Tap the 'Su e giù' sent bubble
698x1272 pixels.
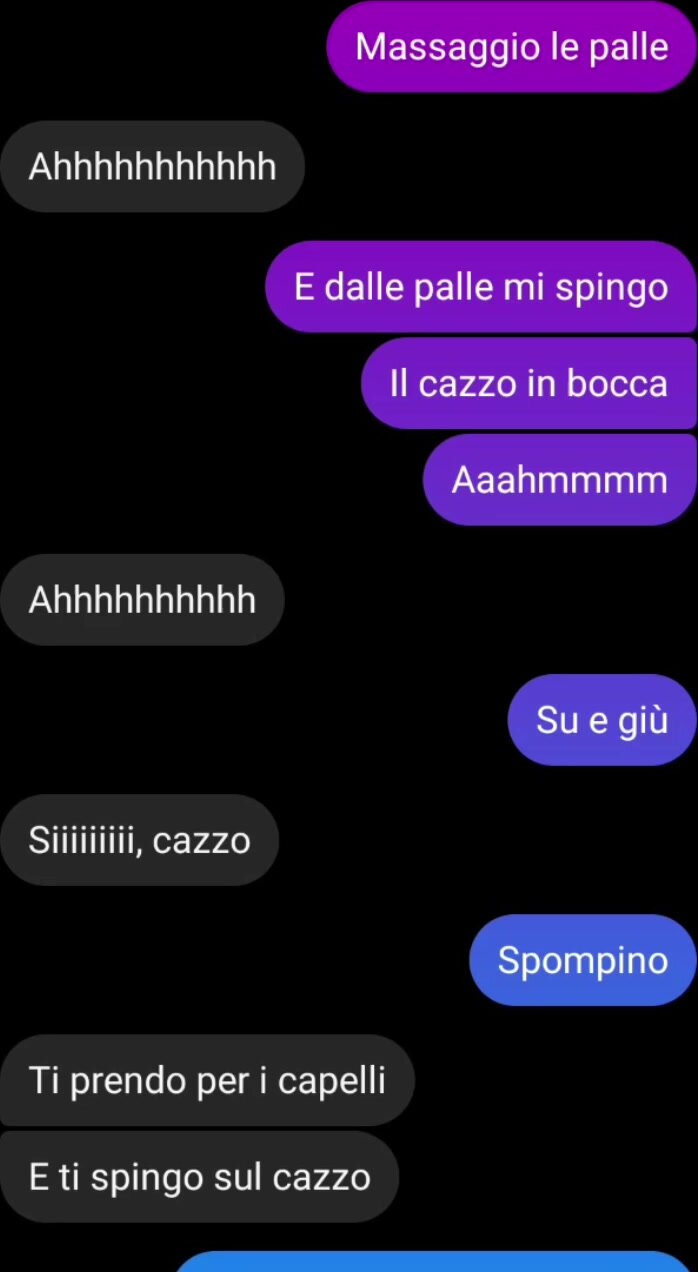pyautogui.click(x=601, y=720)
